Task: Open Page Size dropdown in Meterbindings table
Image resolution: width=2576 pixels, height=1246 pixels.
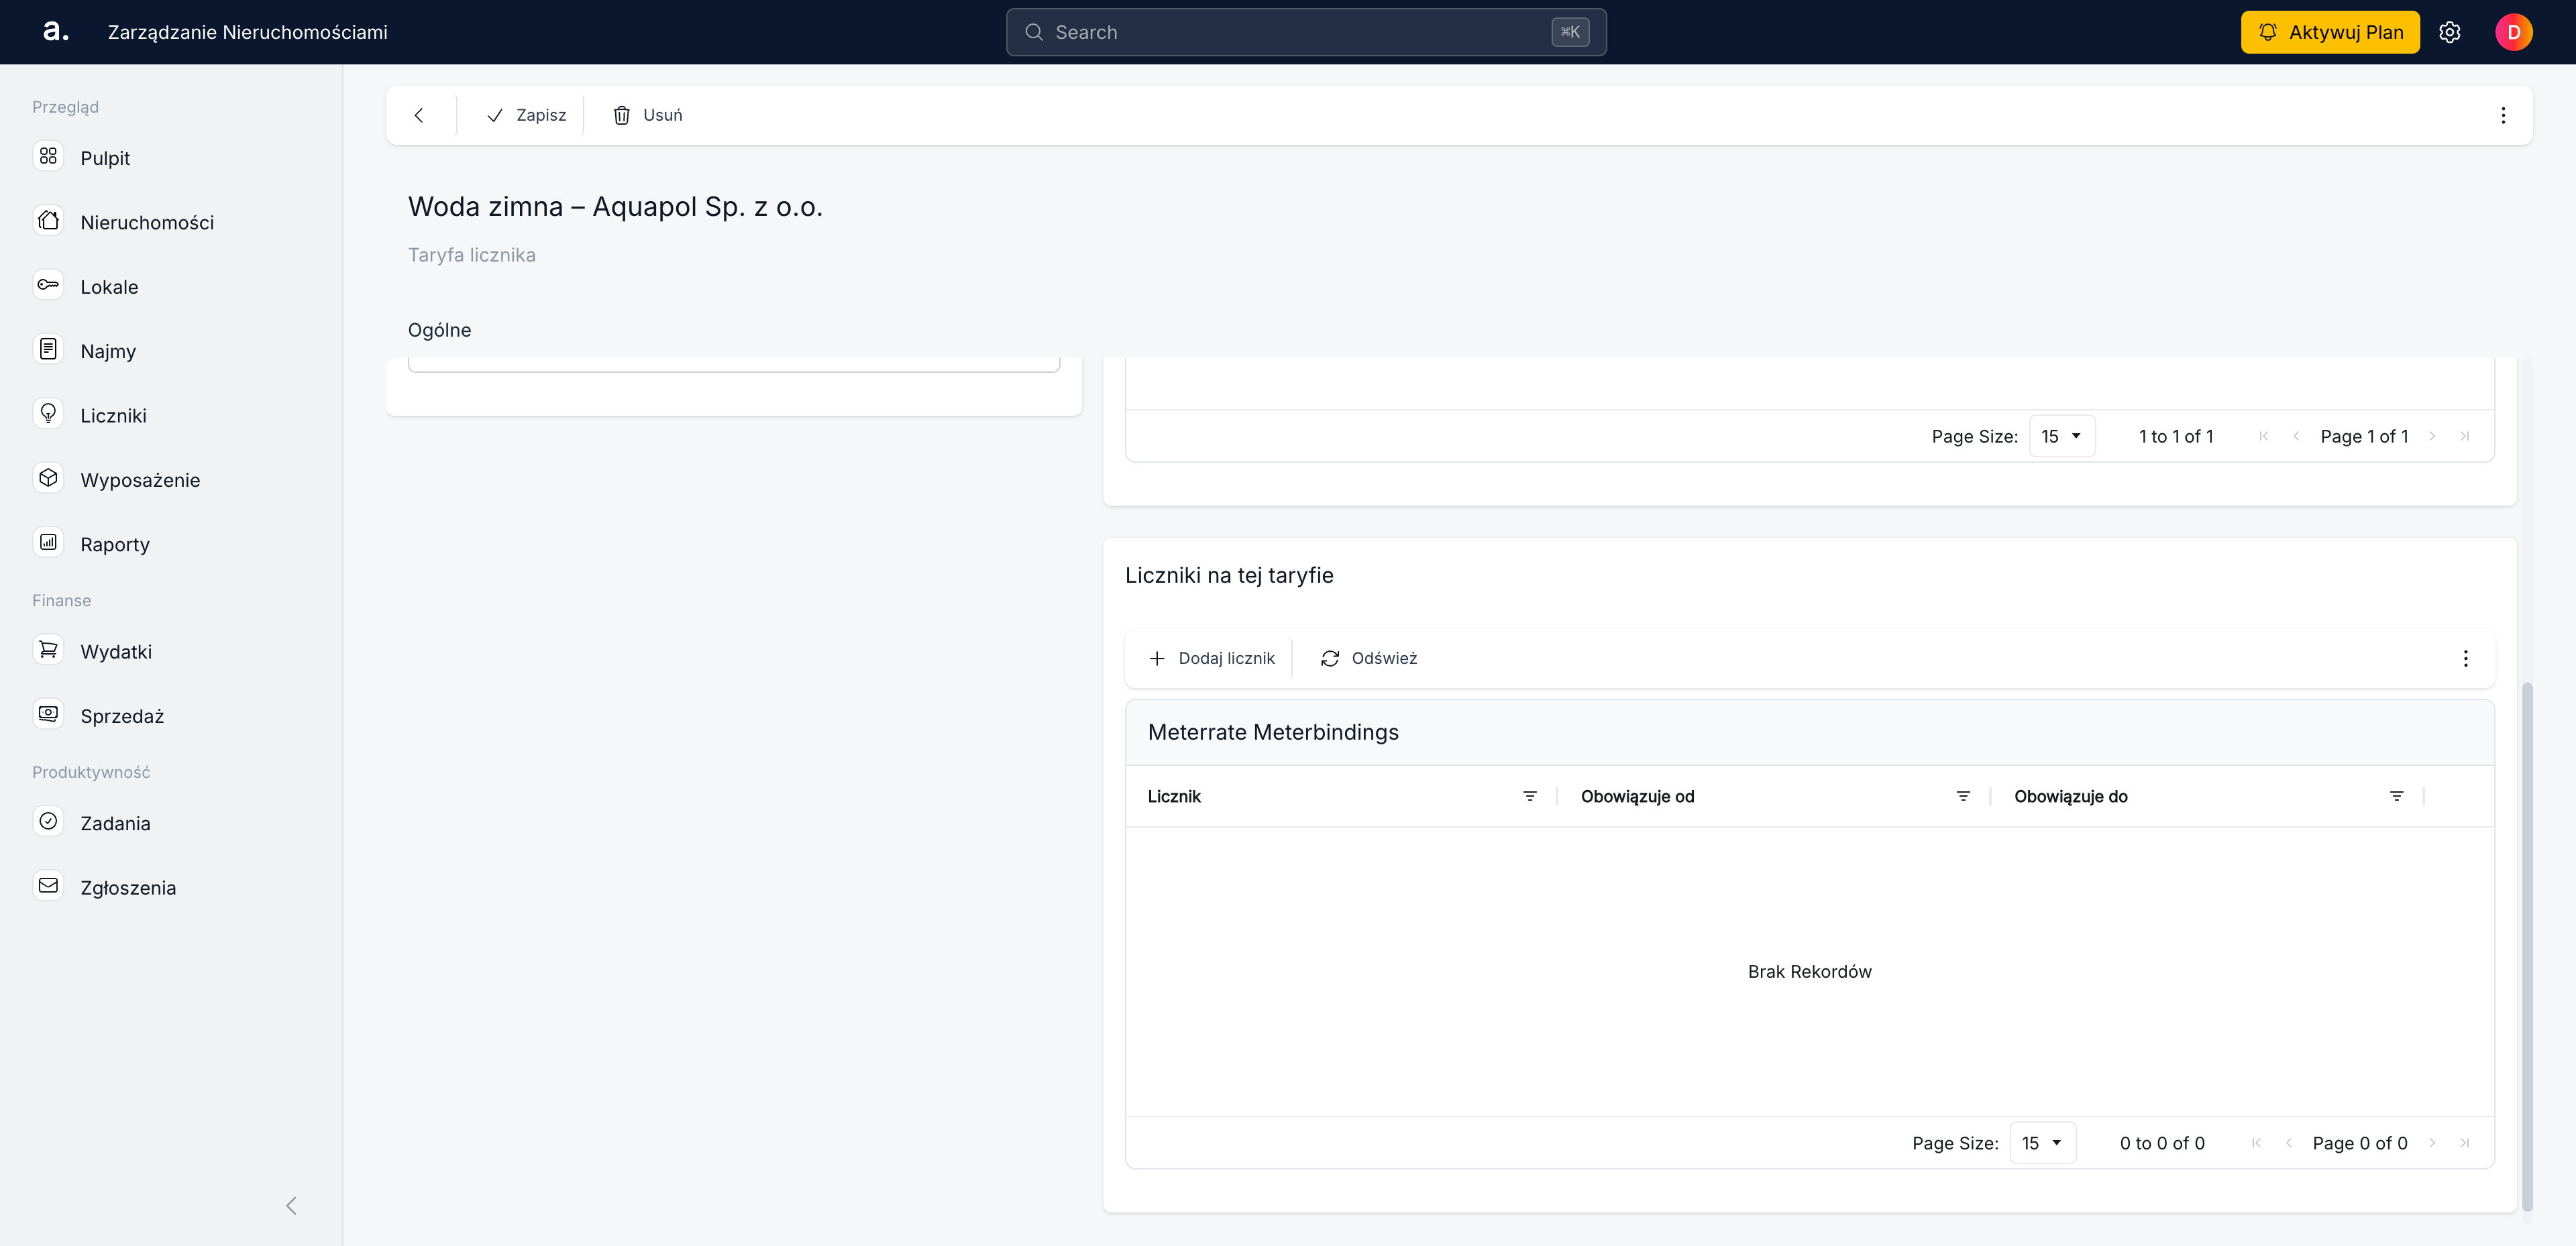Action: tap(2042, 1143)
